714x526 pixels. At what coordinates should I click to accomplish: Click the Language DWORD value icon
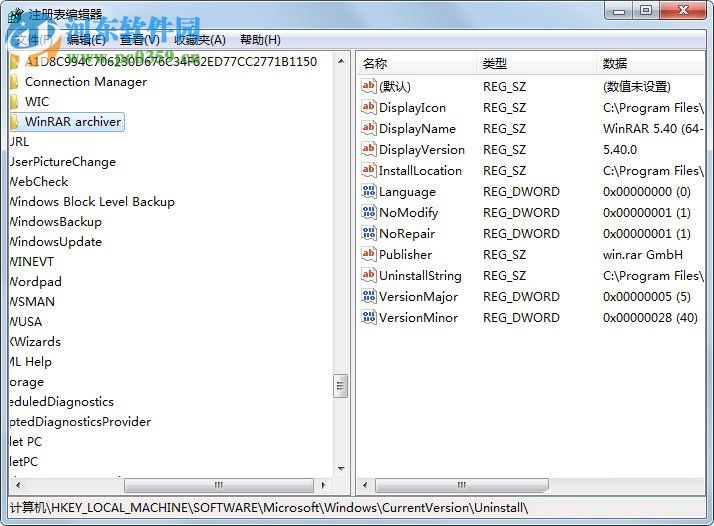coord(368,192)
